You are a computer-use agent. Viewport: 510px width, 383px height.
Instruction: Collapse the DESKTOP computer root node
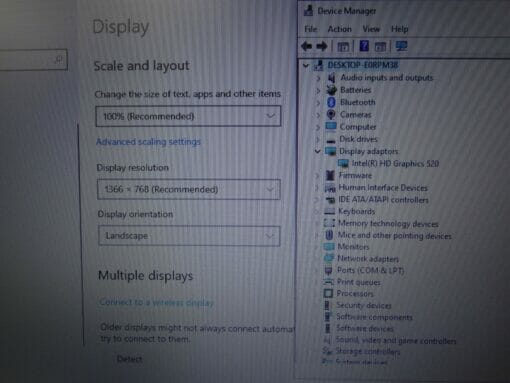[306, 65]
